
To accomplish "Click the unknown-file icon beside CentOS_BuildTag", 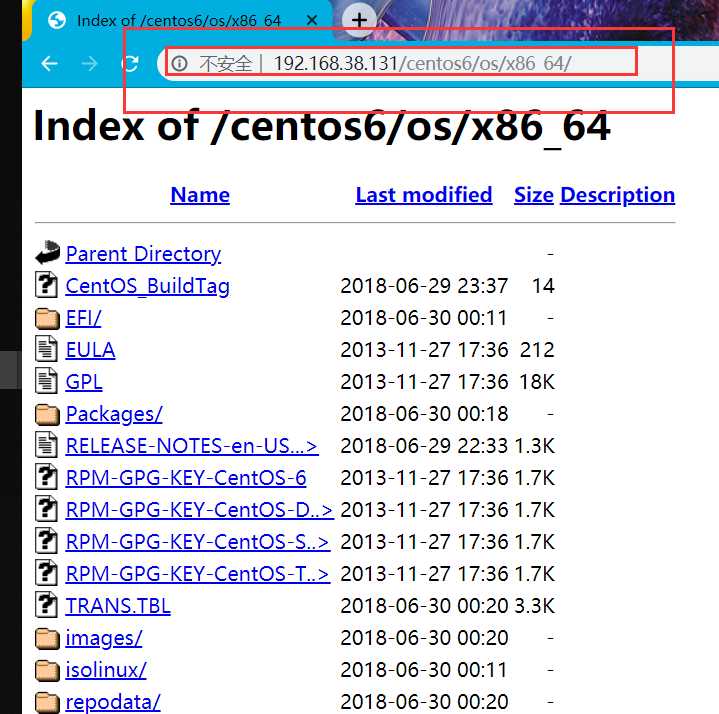I will coord(46,284).
